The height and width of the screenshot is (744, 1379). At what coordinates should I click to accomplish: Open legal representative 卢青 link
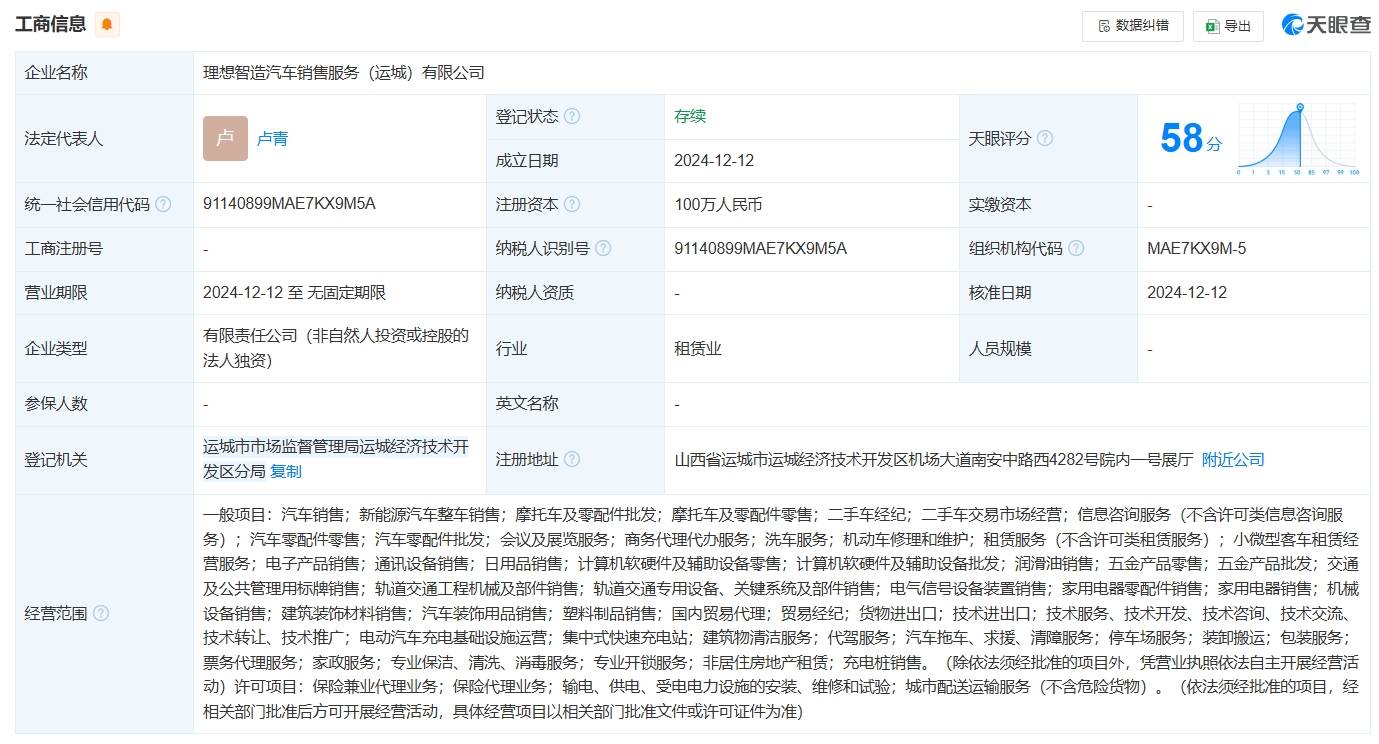272,139
